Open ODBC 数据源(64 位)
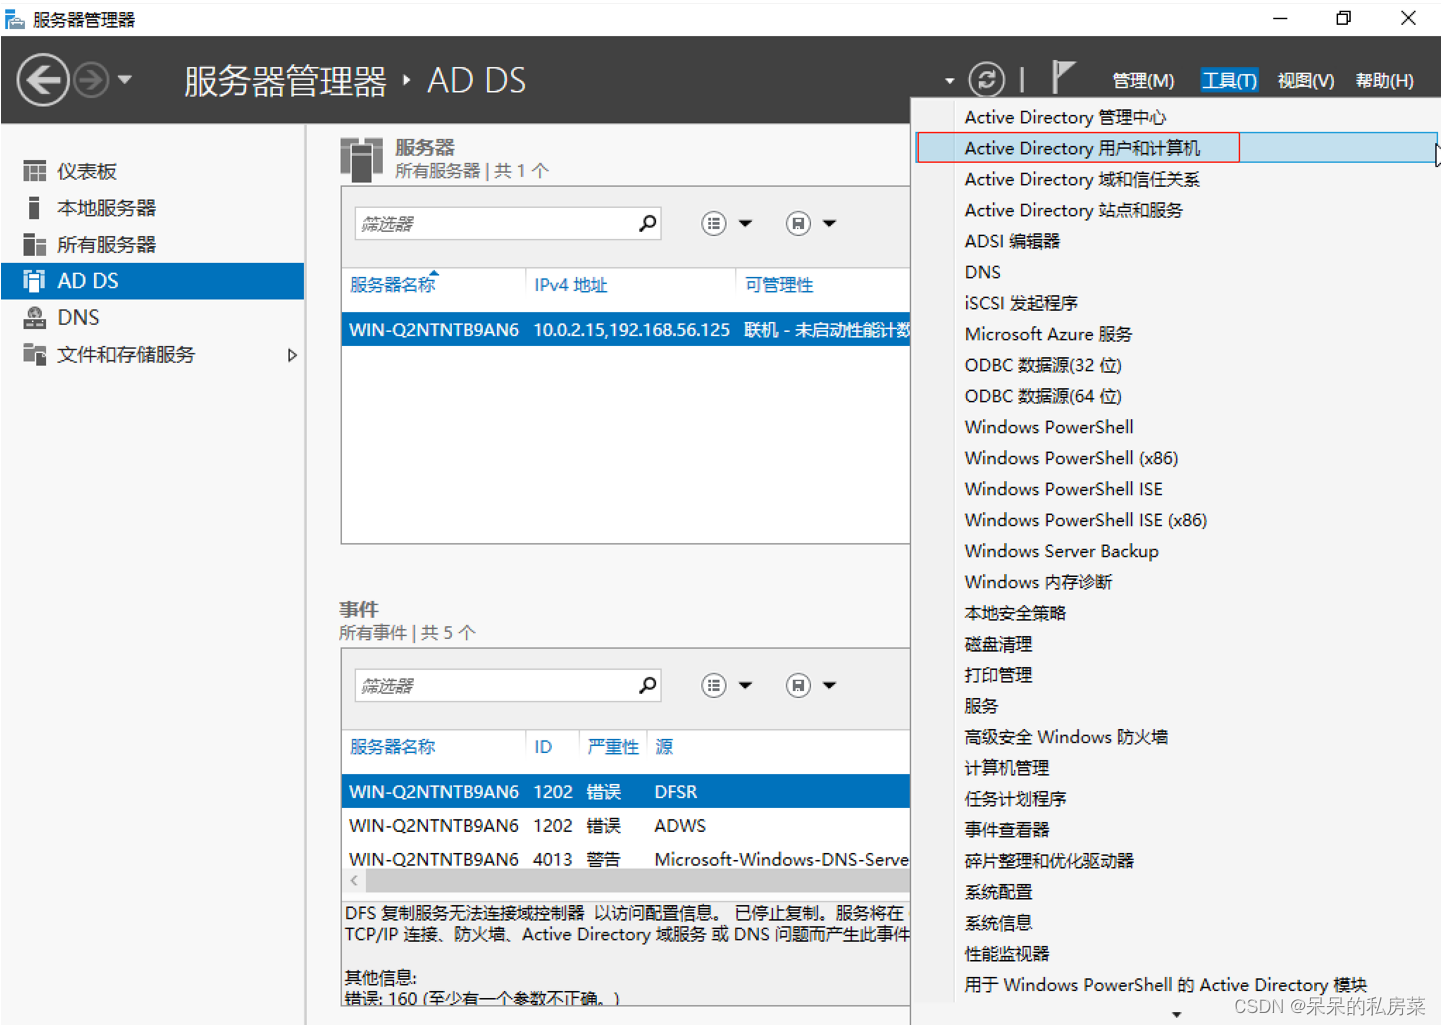1441x1025 pixels. tap(1043, 397)
